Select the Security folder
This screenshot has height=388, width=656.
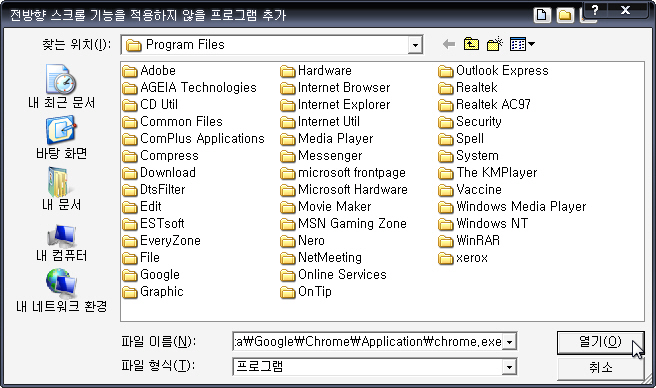tap(470, 122)
